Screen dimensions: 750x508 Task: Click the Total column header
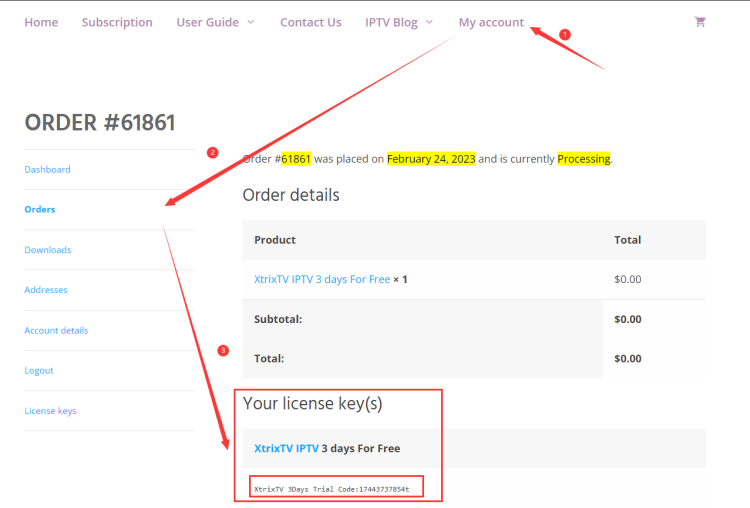pos(628,240)
